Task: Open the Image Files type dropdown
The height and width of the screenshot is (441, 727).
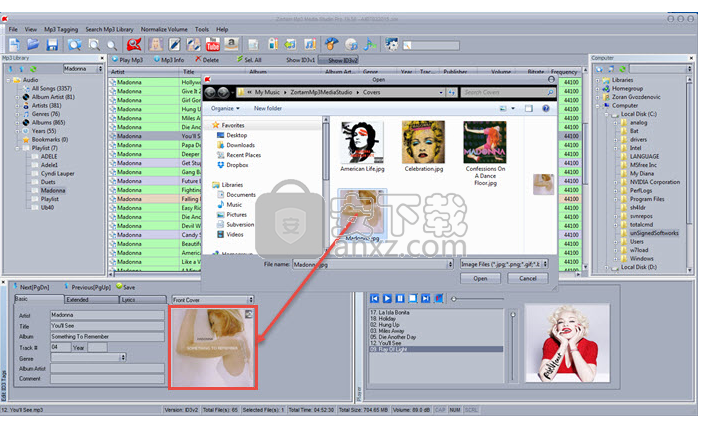Action: point(545,264)
